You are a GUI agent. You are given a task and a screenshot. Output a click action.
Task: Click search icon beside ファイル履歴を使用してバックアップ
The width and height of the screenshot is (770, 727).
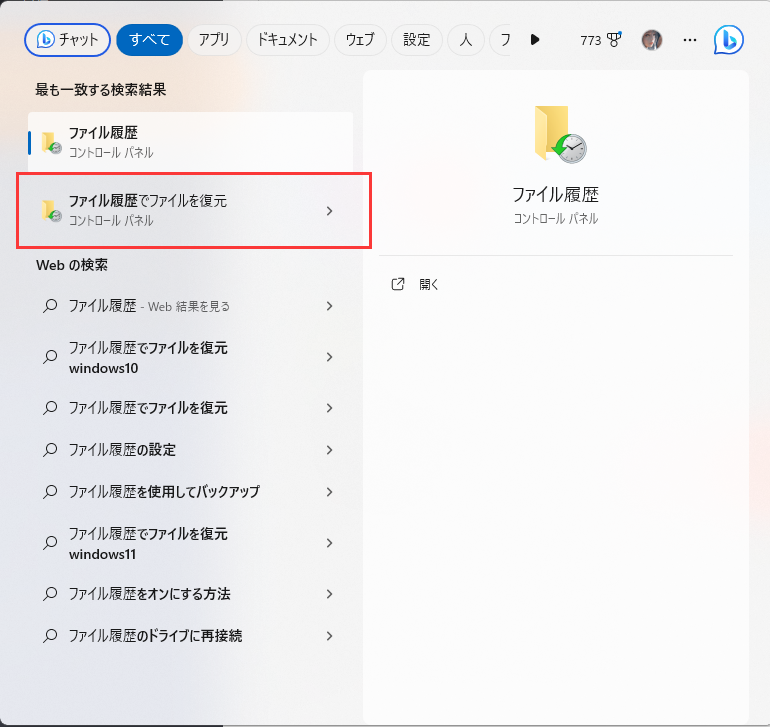tap(50, 492)
